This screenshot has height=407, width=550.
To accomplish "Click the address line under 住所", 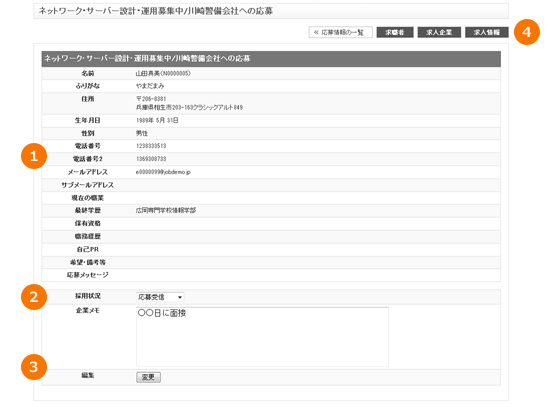I will pos(189,107).
